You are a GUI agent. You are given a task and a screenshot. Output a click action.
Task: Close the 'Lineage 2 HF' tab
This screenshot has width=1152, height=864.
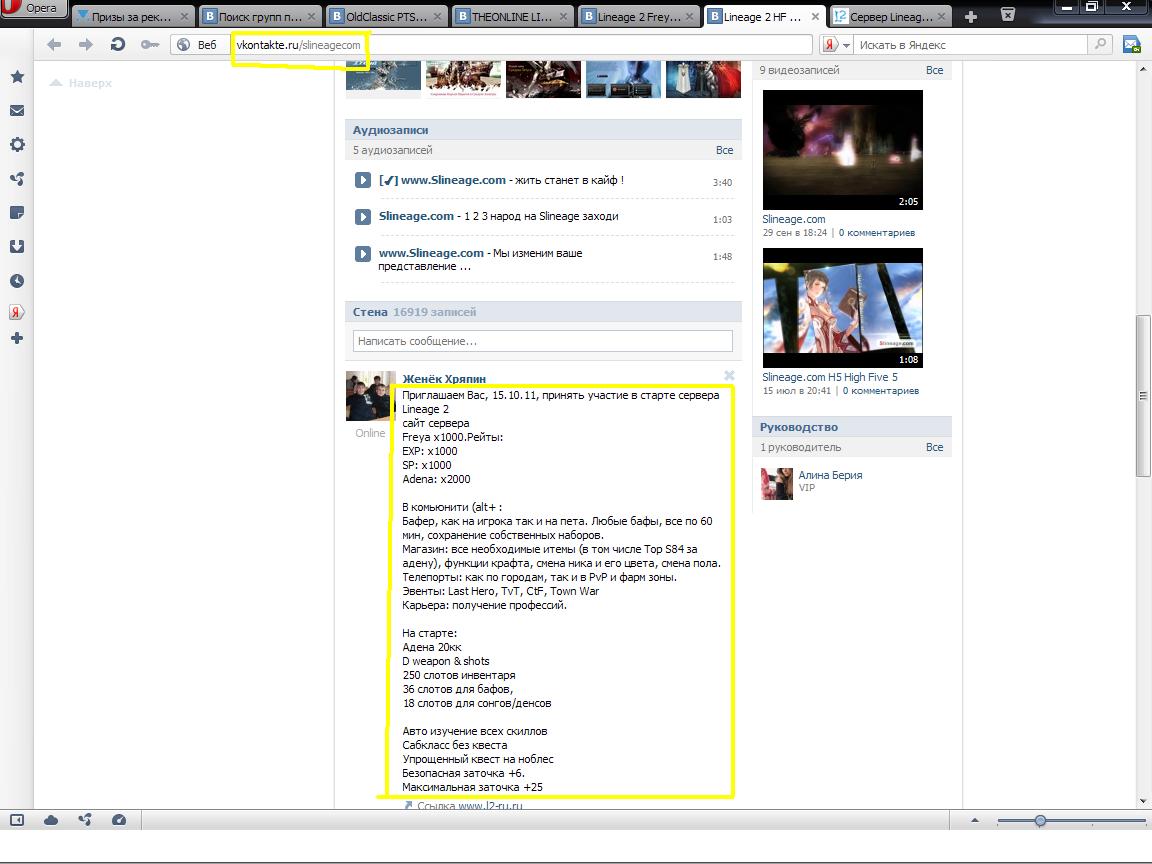tap(815, 16)
